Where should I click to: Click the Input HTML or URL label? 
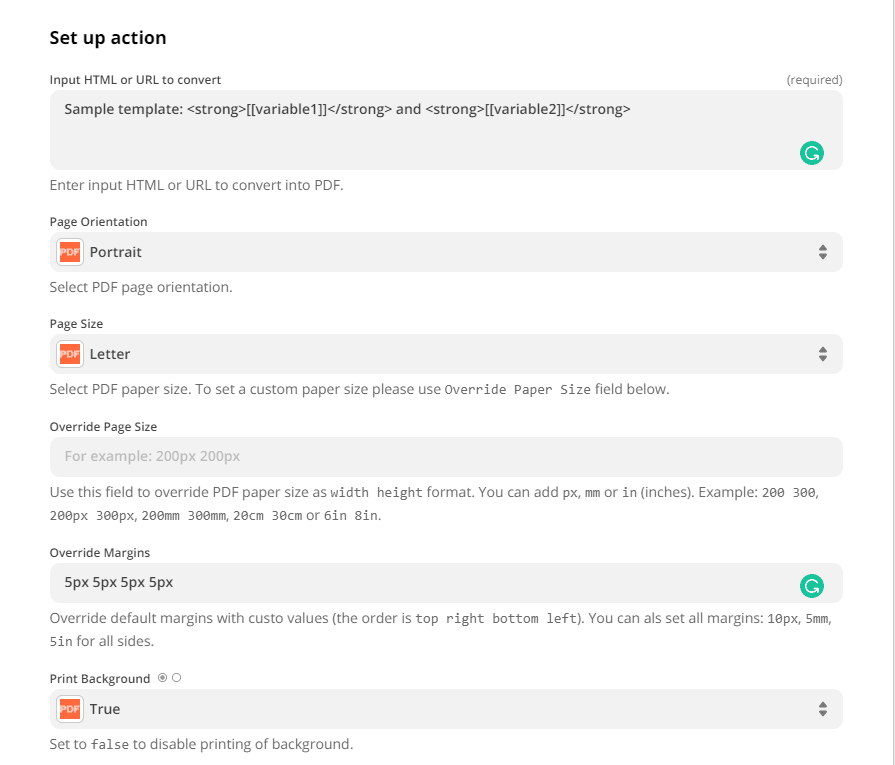135,79
